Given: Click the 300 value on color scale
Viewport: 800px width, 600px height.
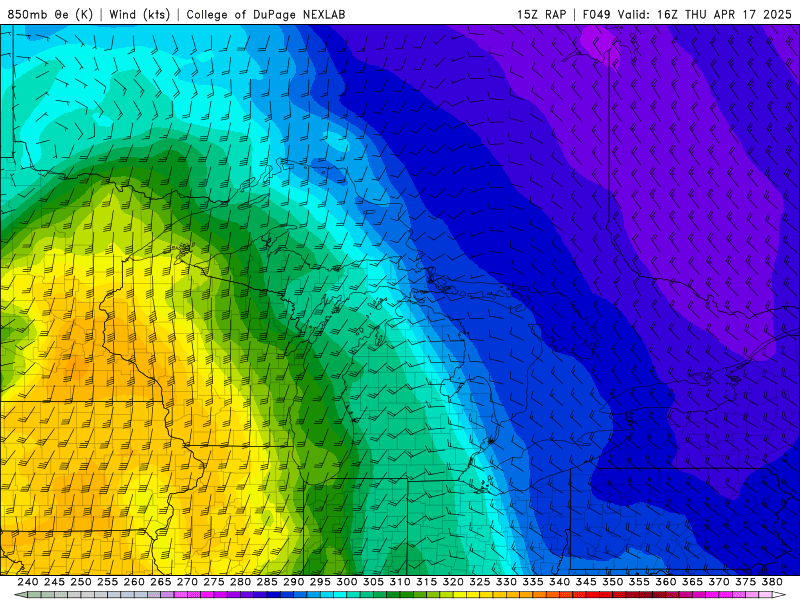Looking at the screenshot, I should pos(346,582).
